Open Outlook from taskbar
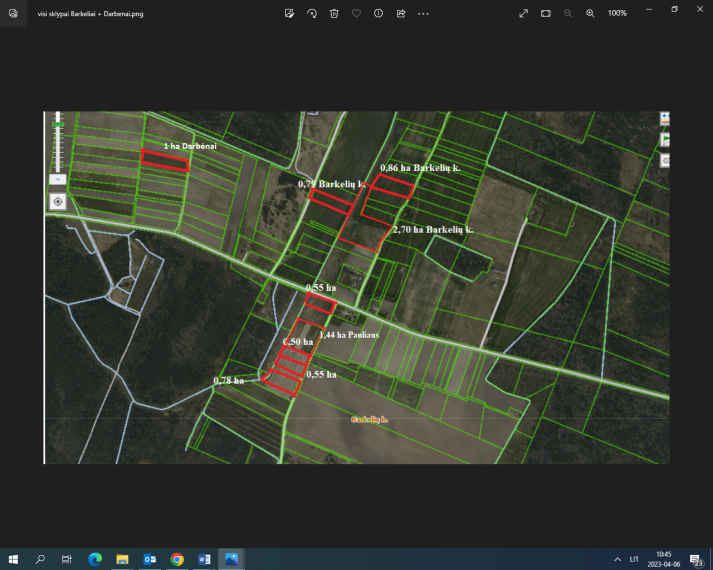713x570 pixels. tap(150, 559)
